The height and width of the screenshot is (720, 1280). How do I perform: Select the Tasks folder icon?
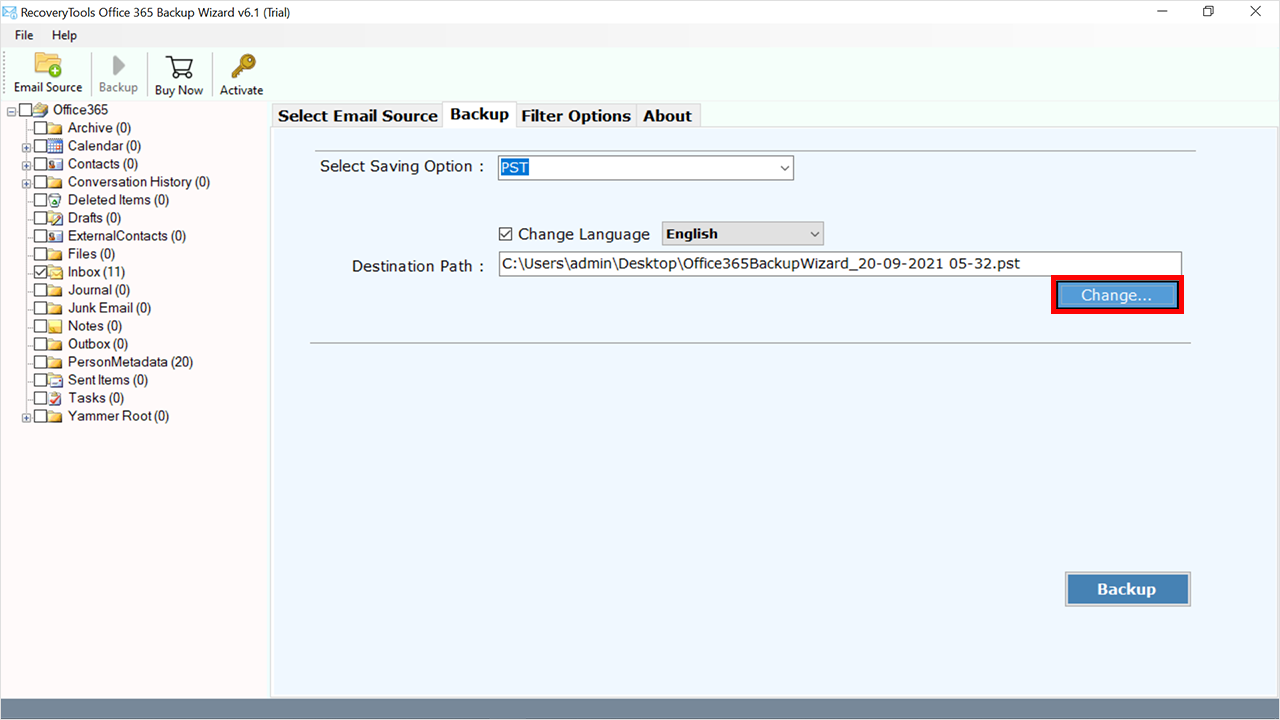point(56,398)
